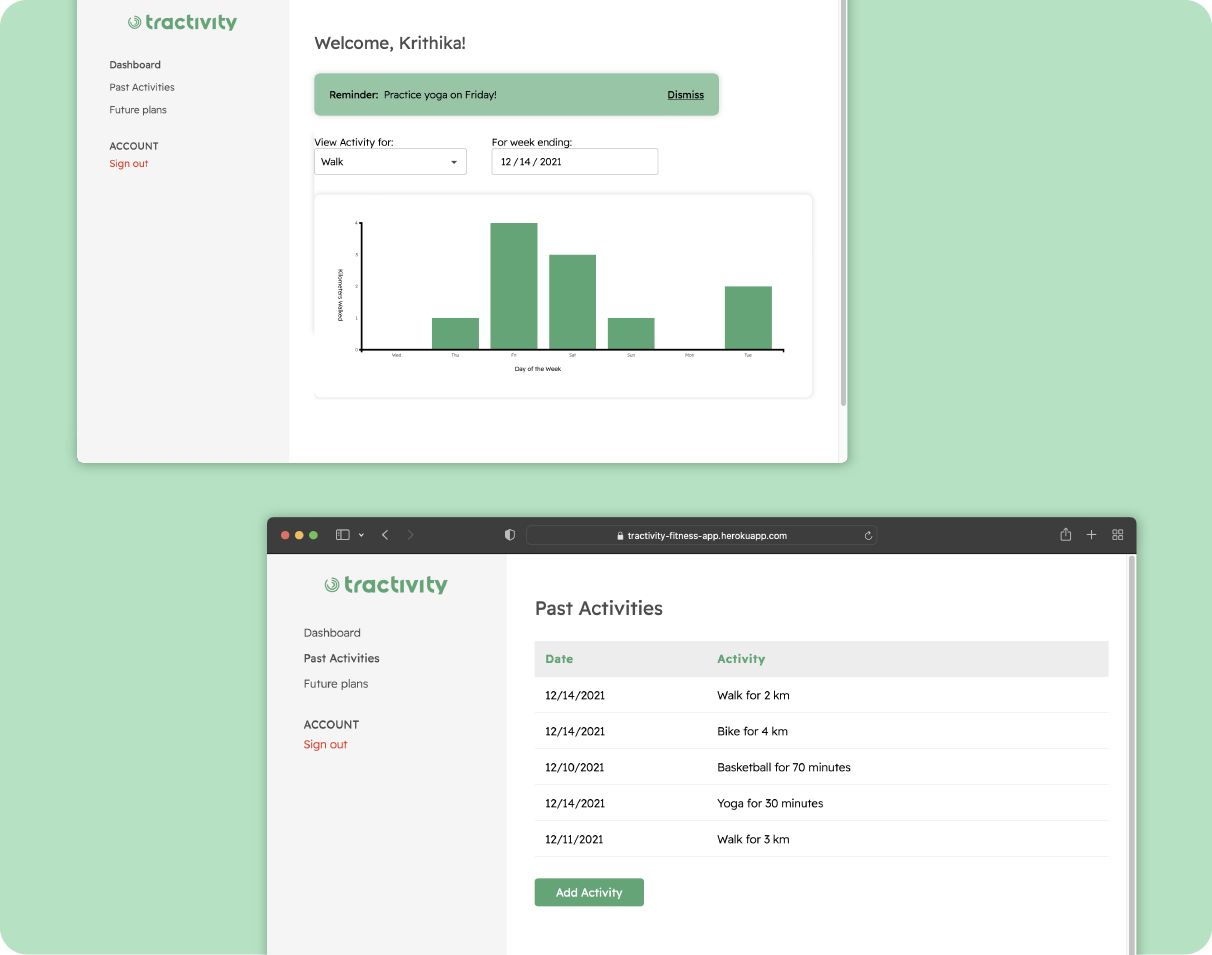Select Dashboard in the sidebar
Screen dimensions: 1212x955
click(x=332, y=632)
